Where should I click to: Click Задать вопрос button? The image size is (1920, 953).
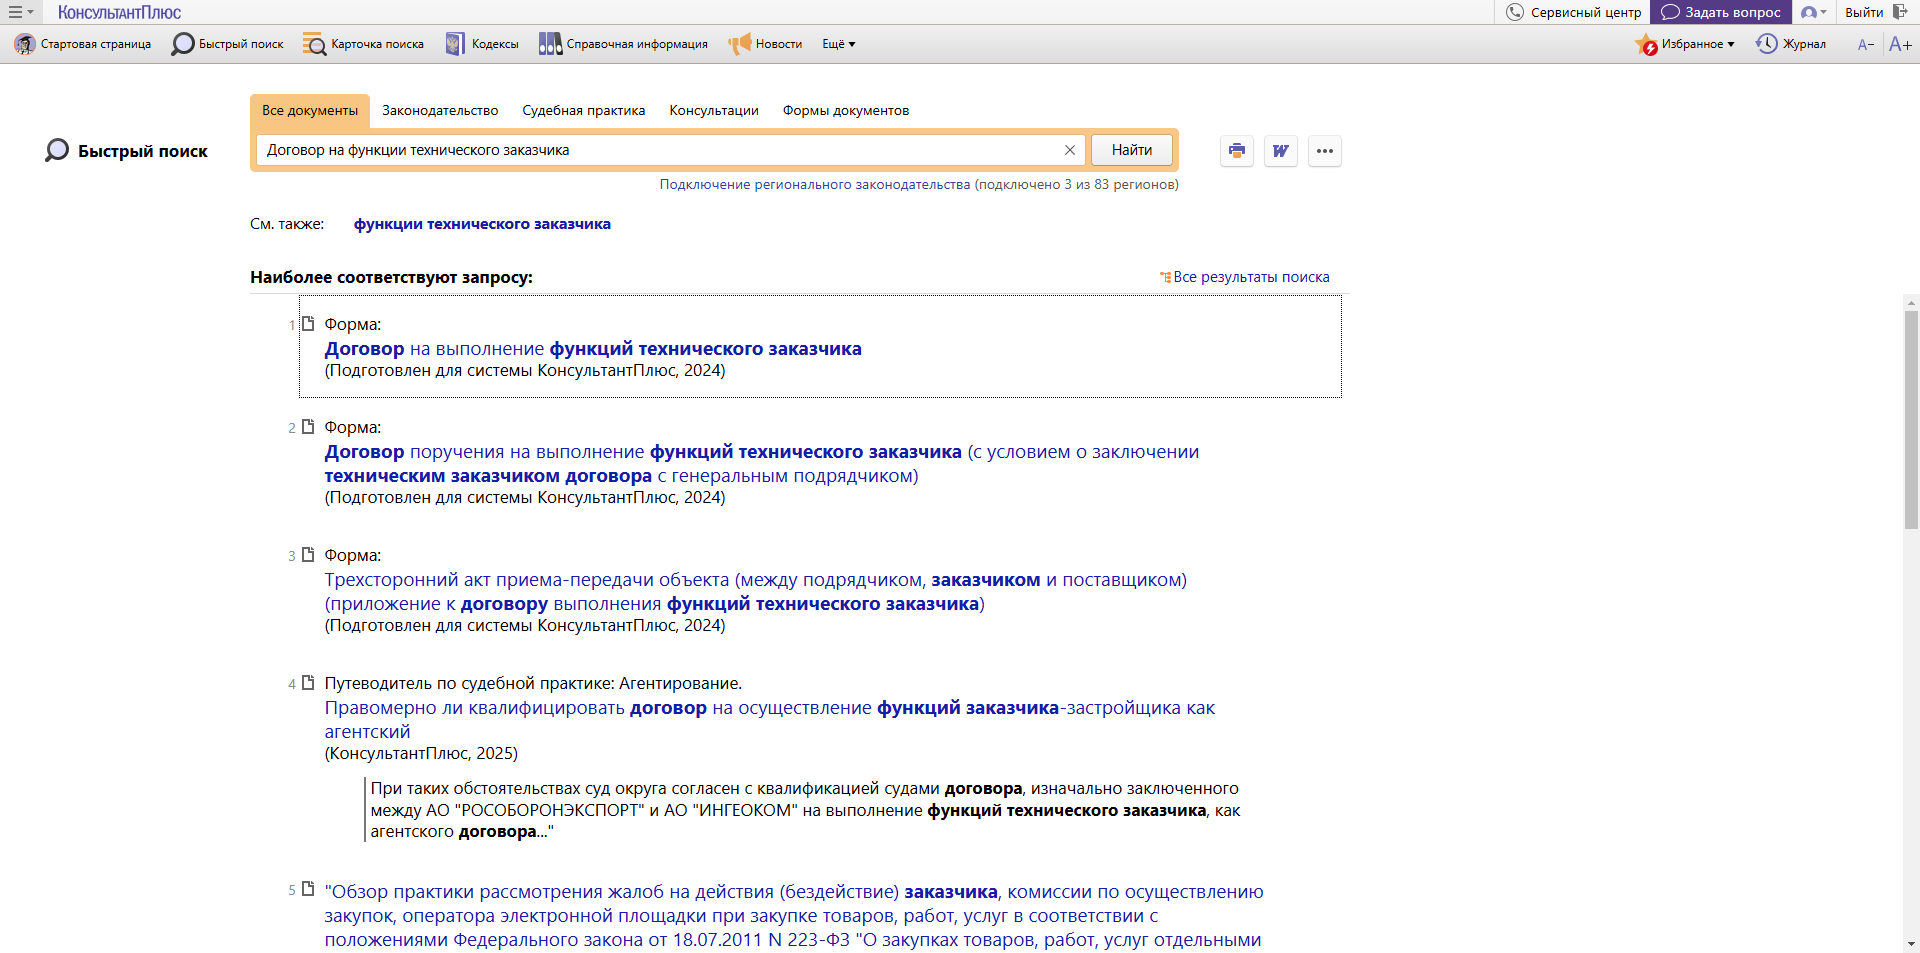(1720, 12)
